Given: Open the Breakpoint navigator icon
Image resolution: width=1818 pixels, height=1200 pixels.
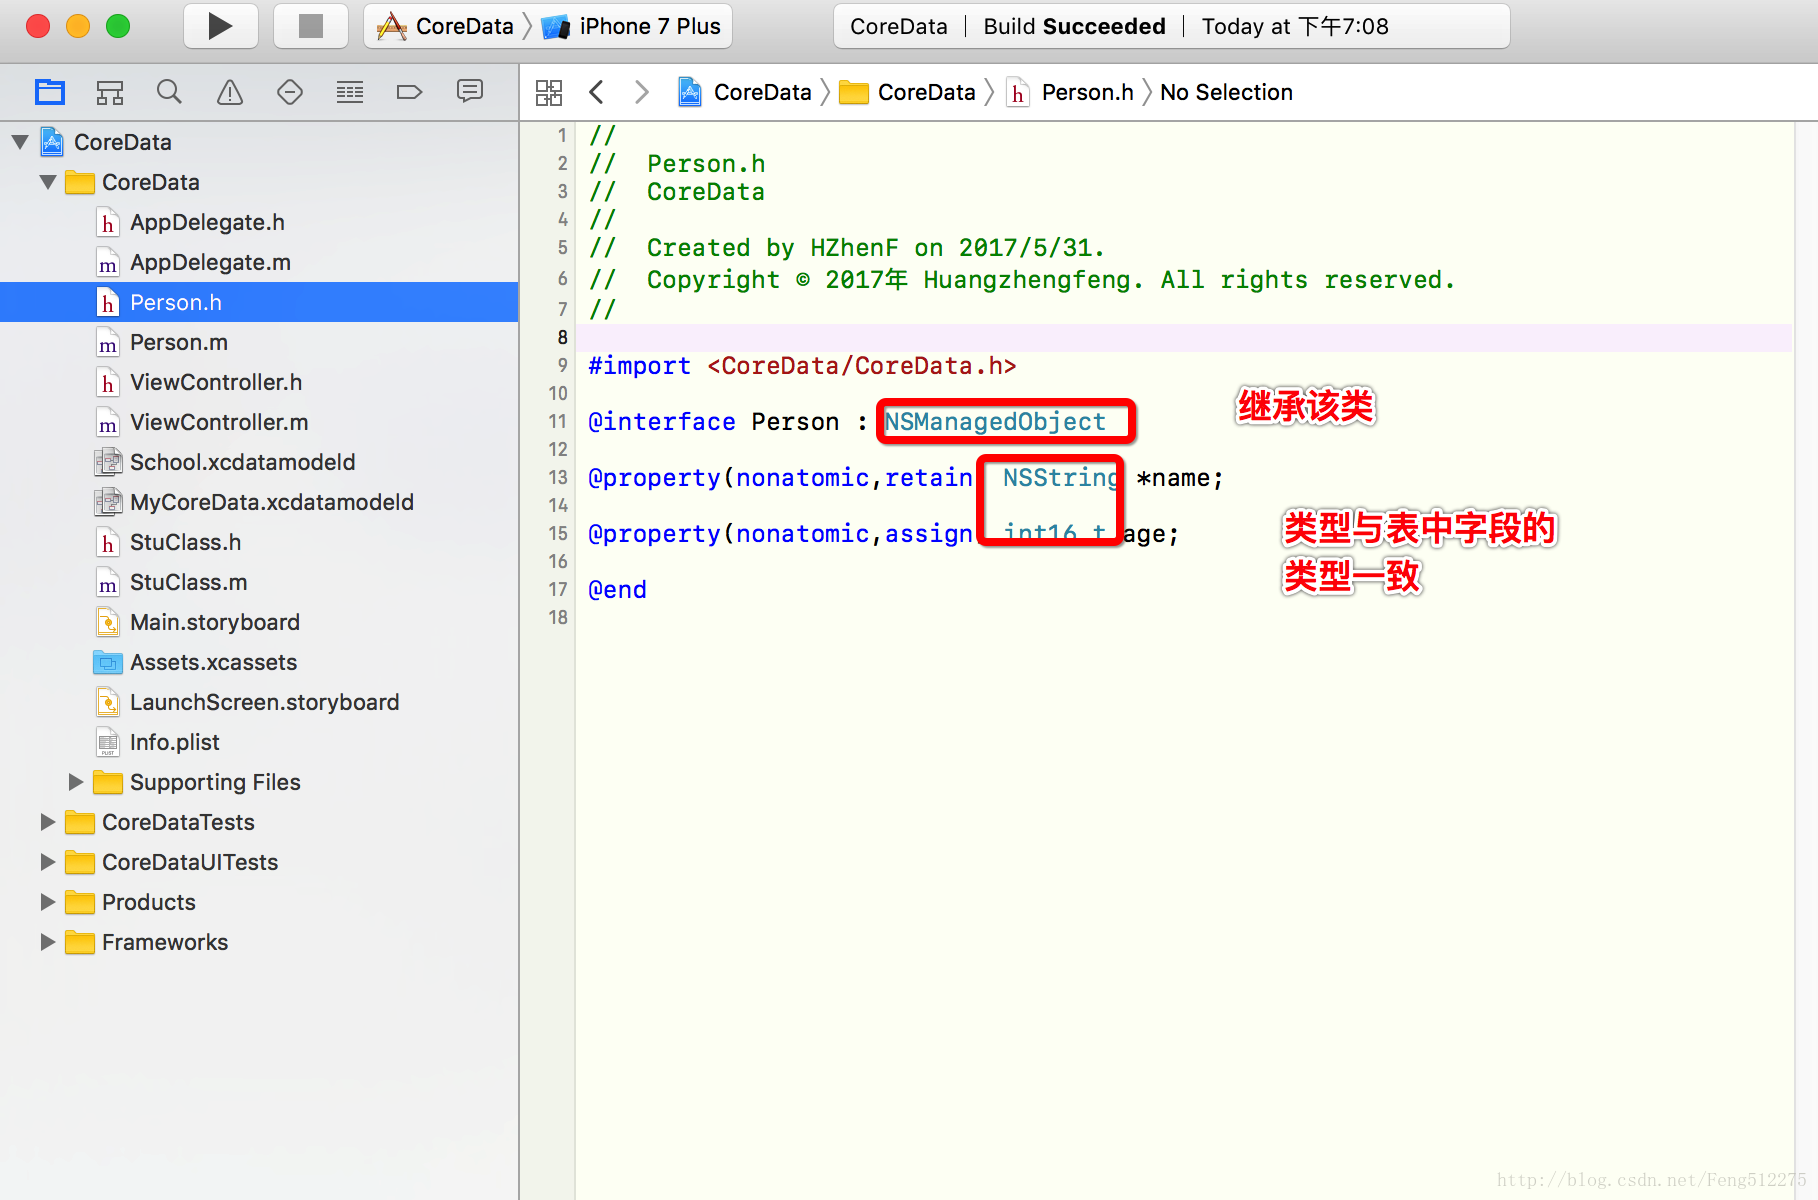Looking at the screenshot, I should [410, 92].
